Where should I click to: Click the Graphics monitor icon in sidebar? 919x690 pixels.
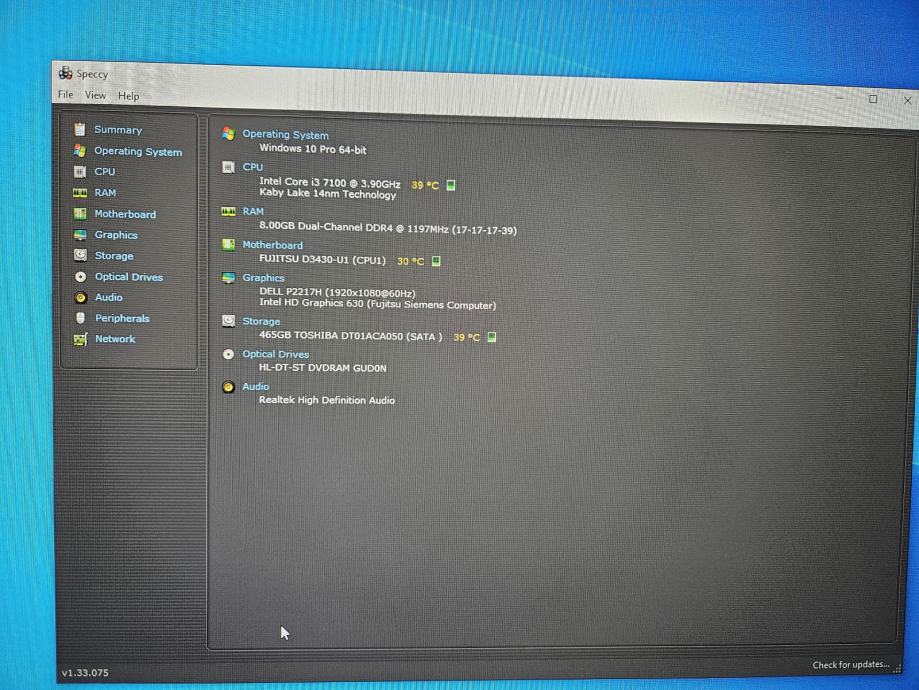[x=80, y=234]
